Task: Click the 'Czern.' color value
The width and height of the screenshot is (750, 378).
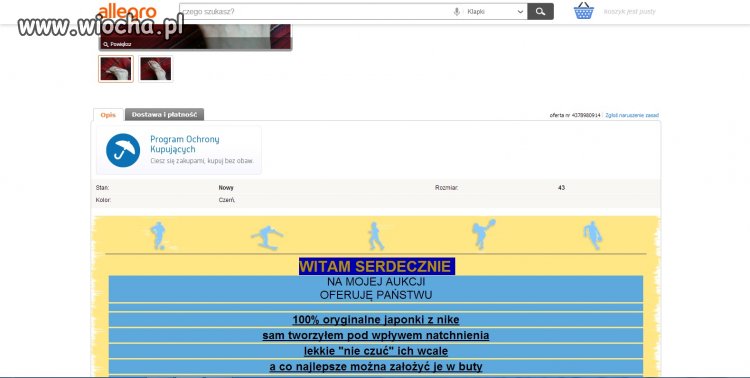Action: point(227,200)
